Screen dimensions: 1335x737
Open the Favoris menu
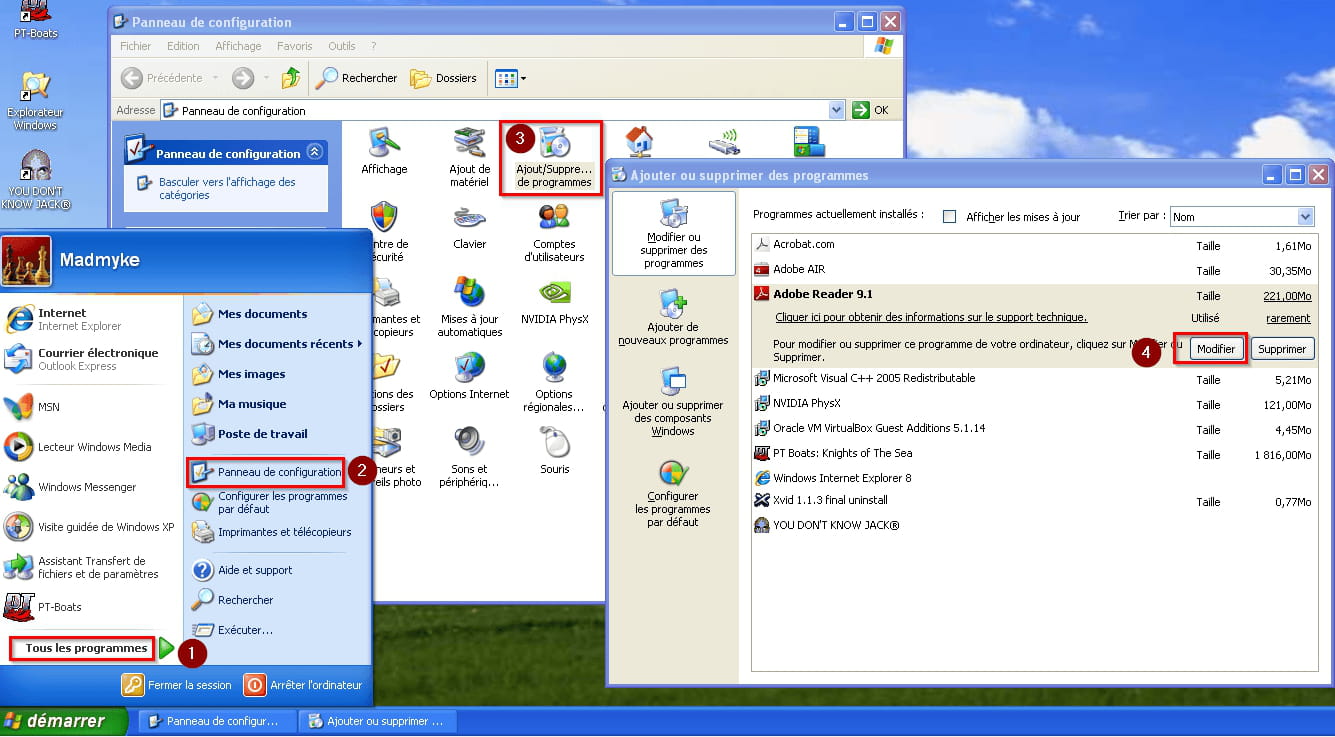tap(295, 46)
